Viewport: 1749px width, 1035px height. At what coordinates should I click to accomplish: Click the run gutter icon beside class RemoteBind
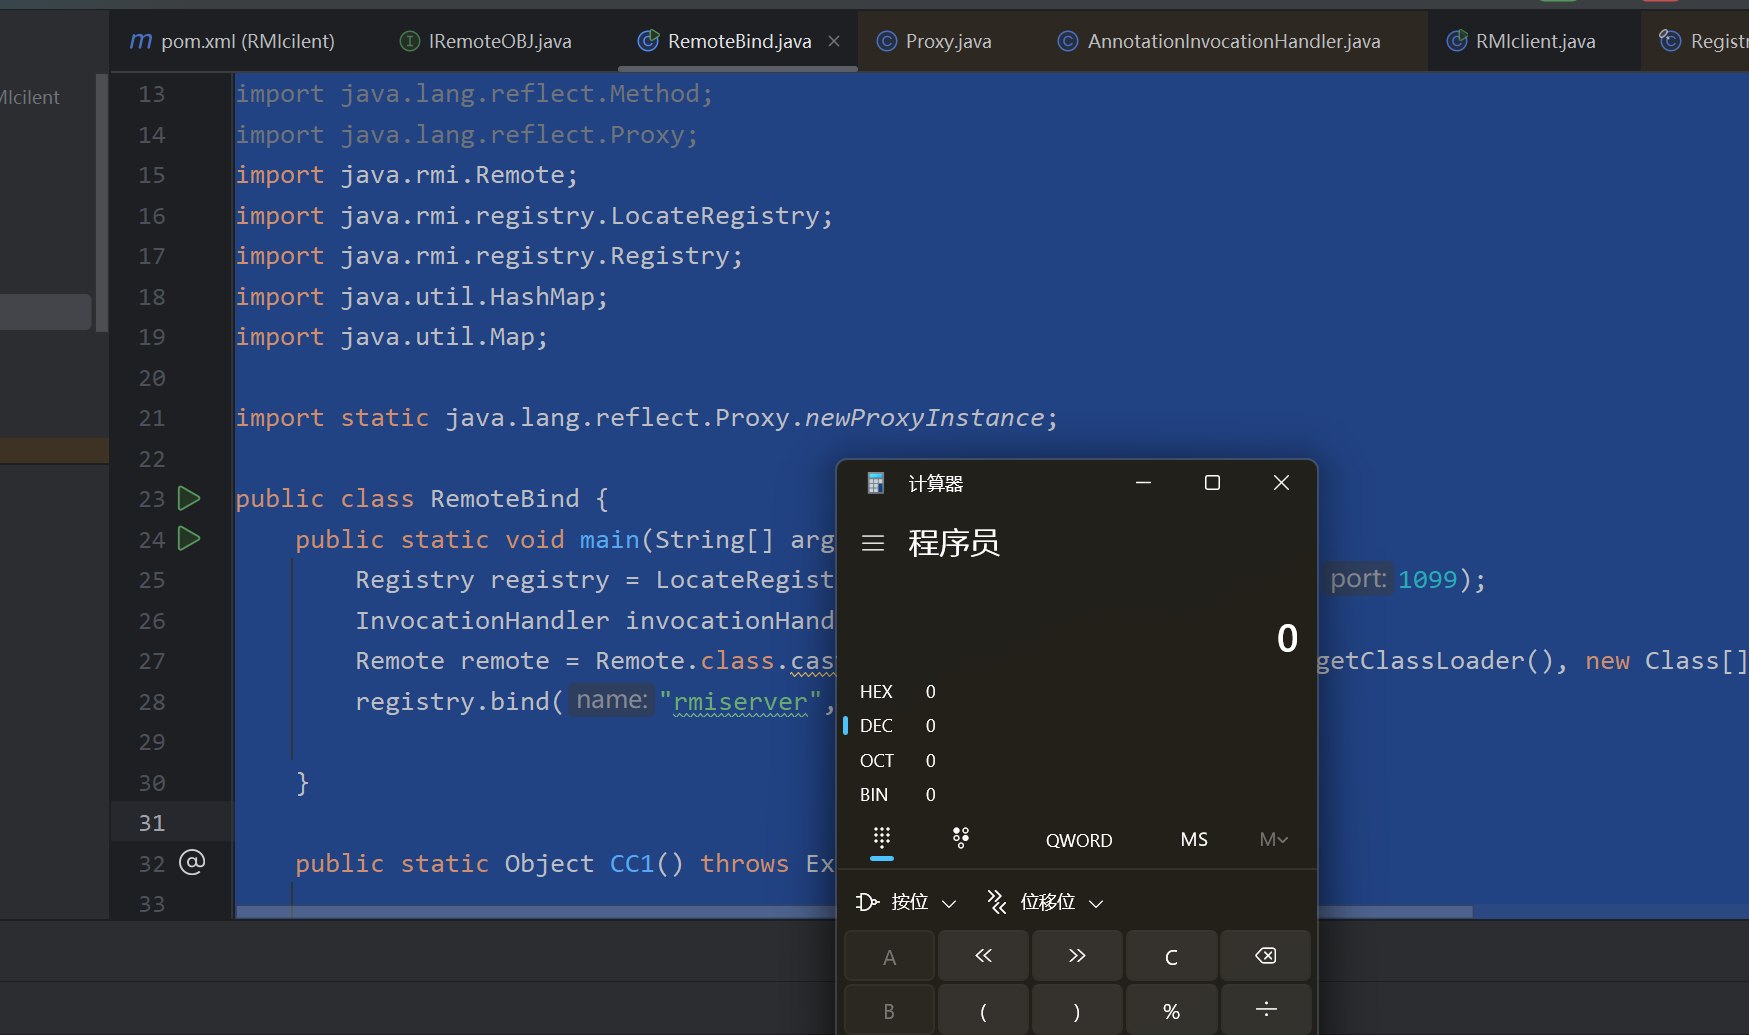click(189, 498)
